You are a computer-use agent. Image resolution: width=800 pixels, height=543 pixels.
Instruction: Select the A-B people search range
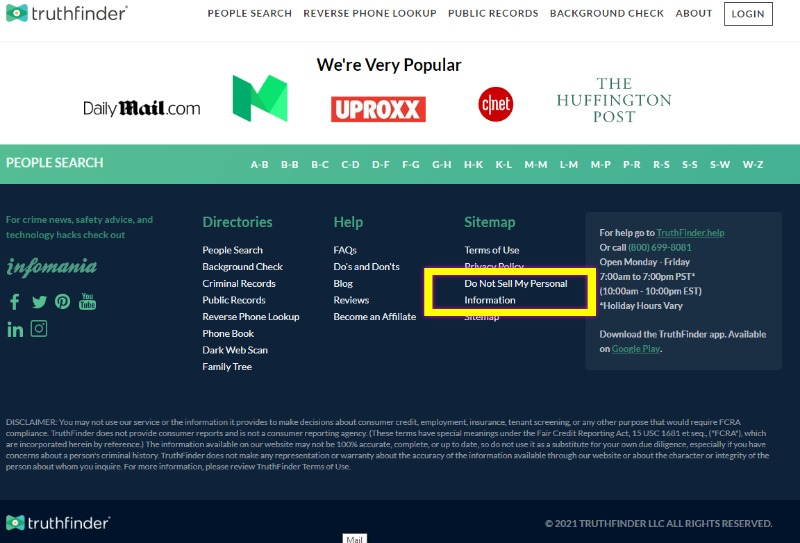pos(259,164)
